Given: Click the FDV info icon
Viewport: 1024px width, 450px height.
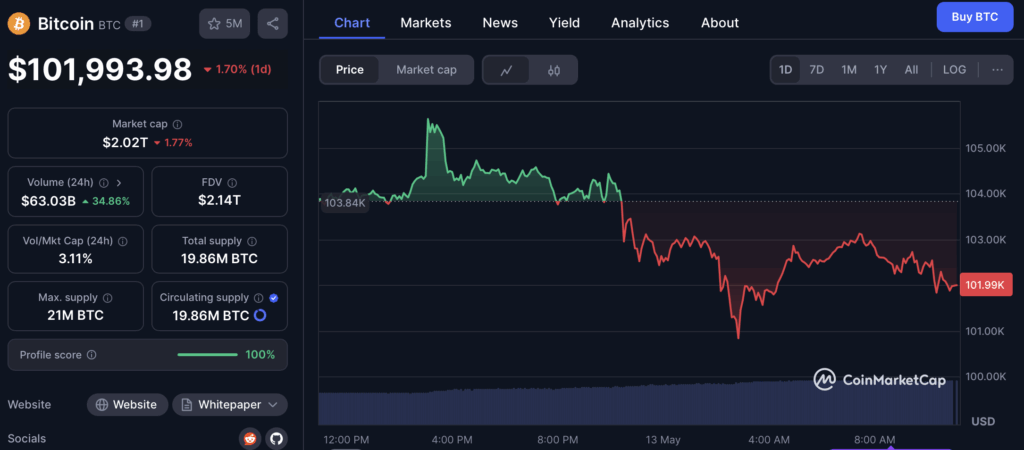Looking at the screenshot, I should pos(232,183).
